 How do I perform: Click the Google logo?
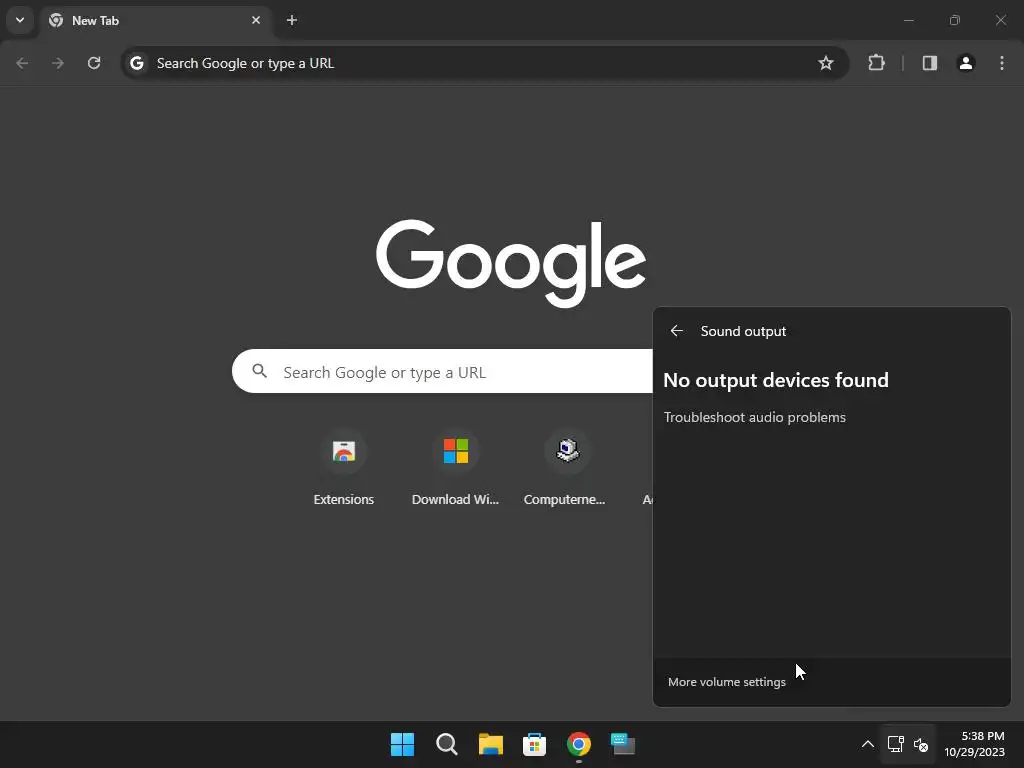point(511,263)
